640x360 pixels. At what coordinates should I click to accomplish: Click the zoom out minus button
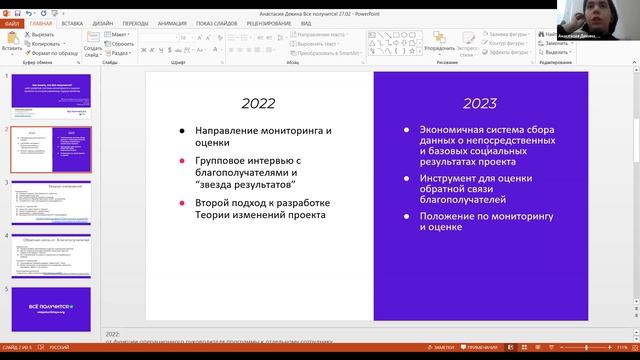[562, 347]
